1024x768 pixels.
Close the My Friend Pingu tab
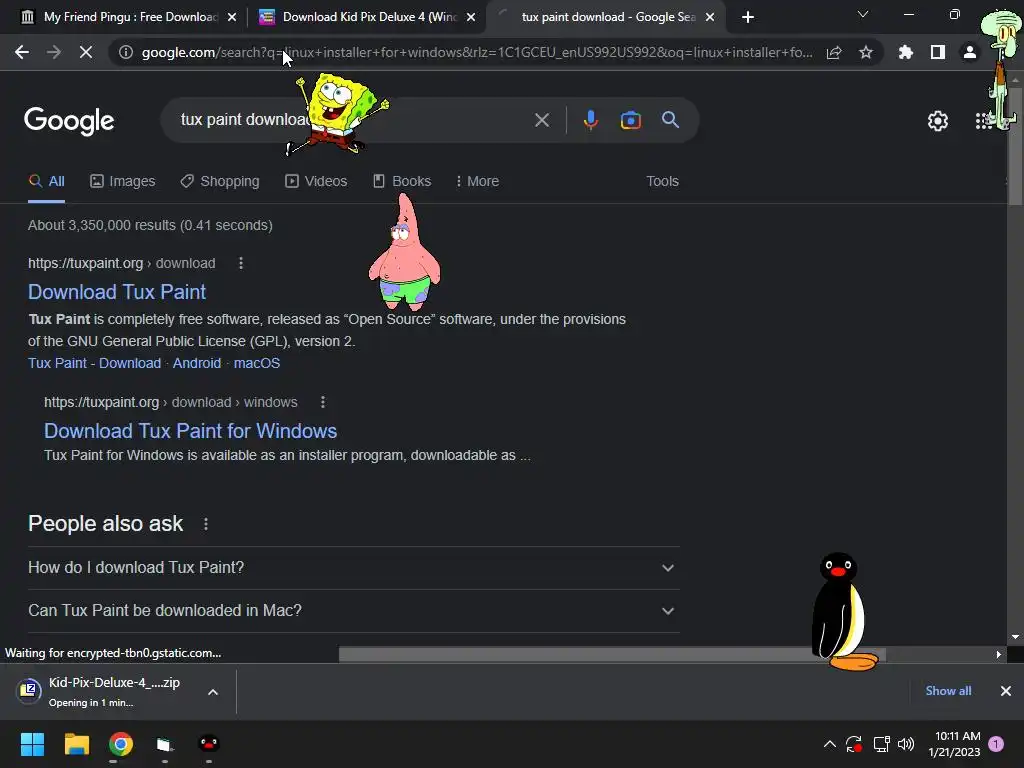coord(232,18)
